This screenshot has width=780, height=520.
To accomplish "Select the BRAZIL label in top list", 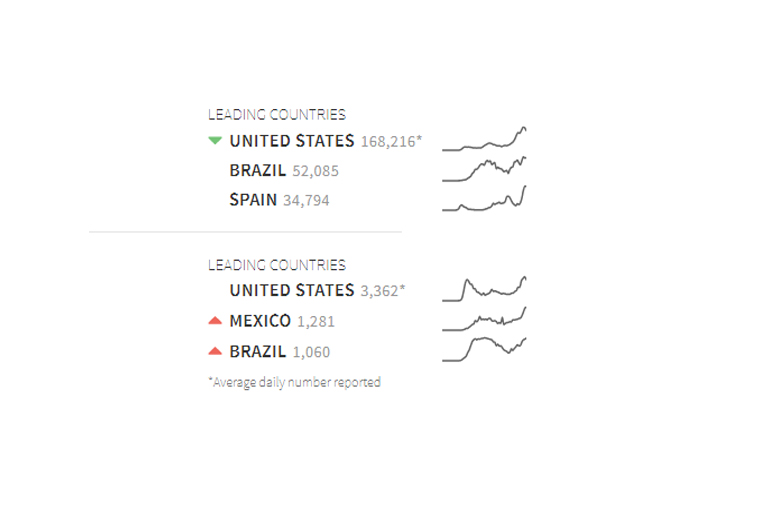I will click(258, 171).
